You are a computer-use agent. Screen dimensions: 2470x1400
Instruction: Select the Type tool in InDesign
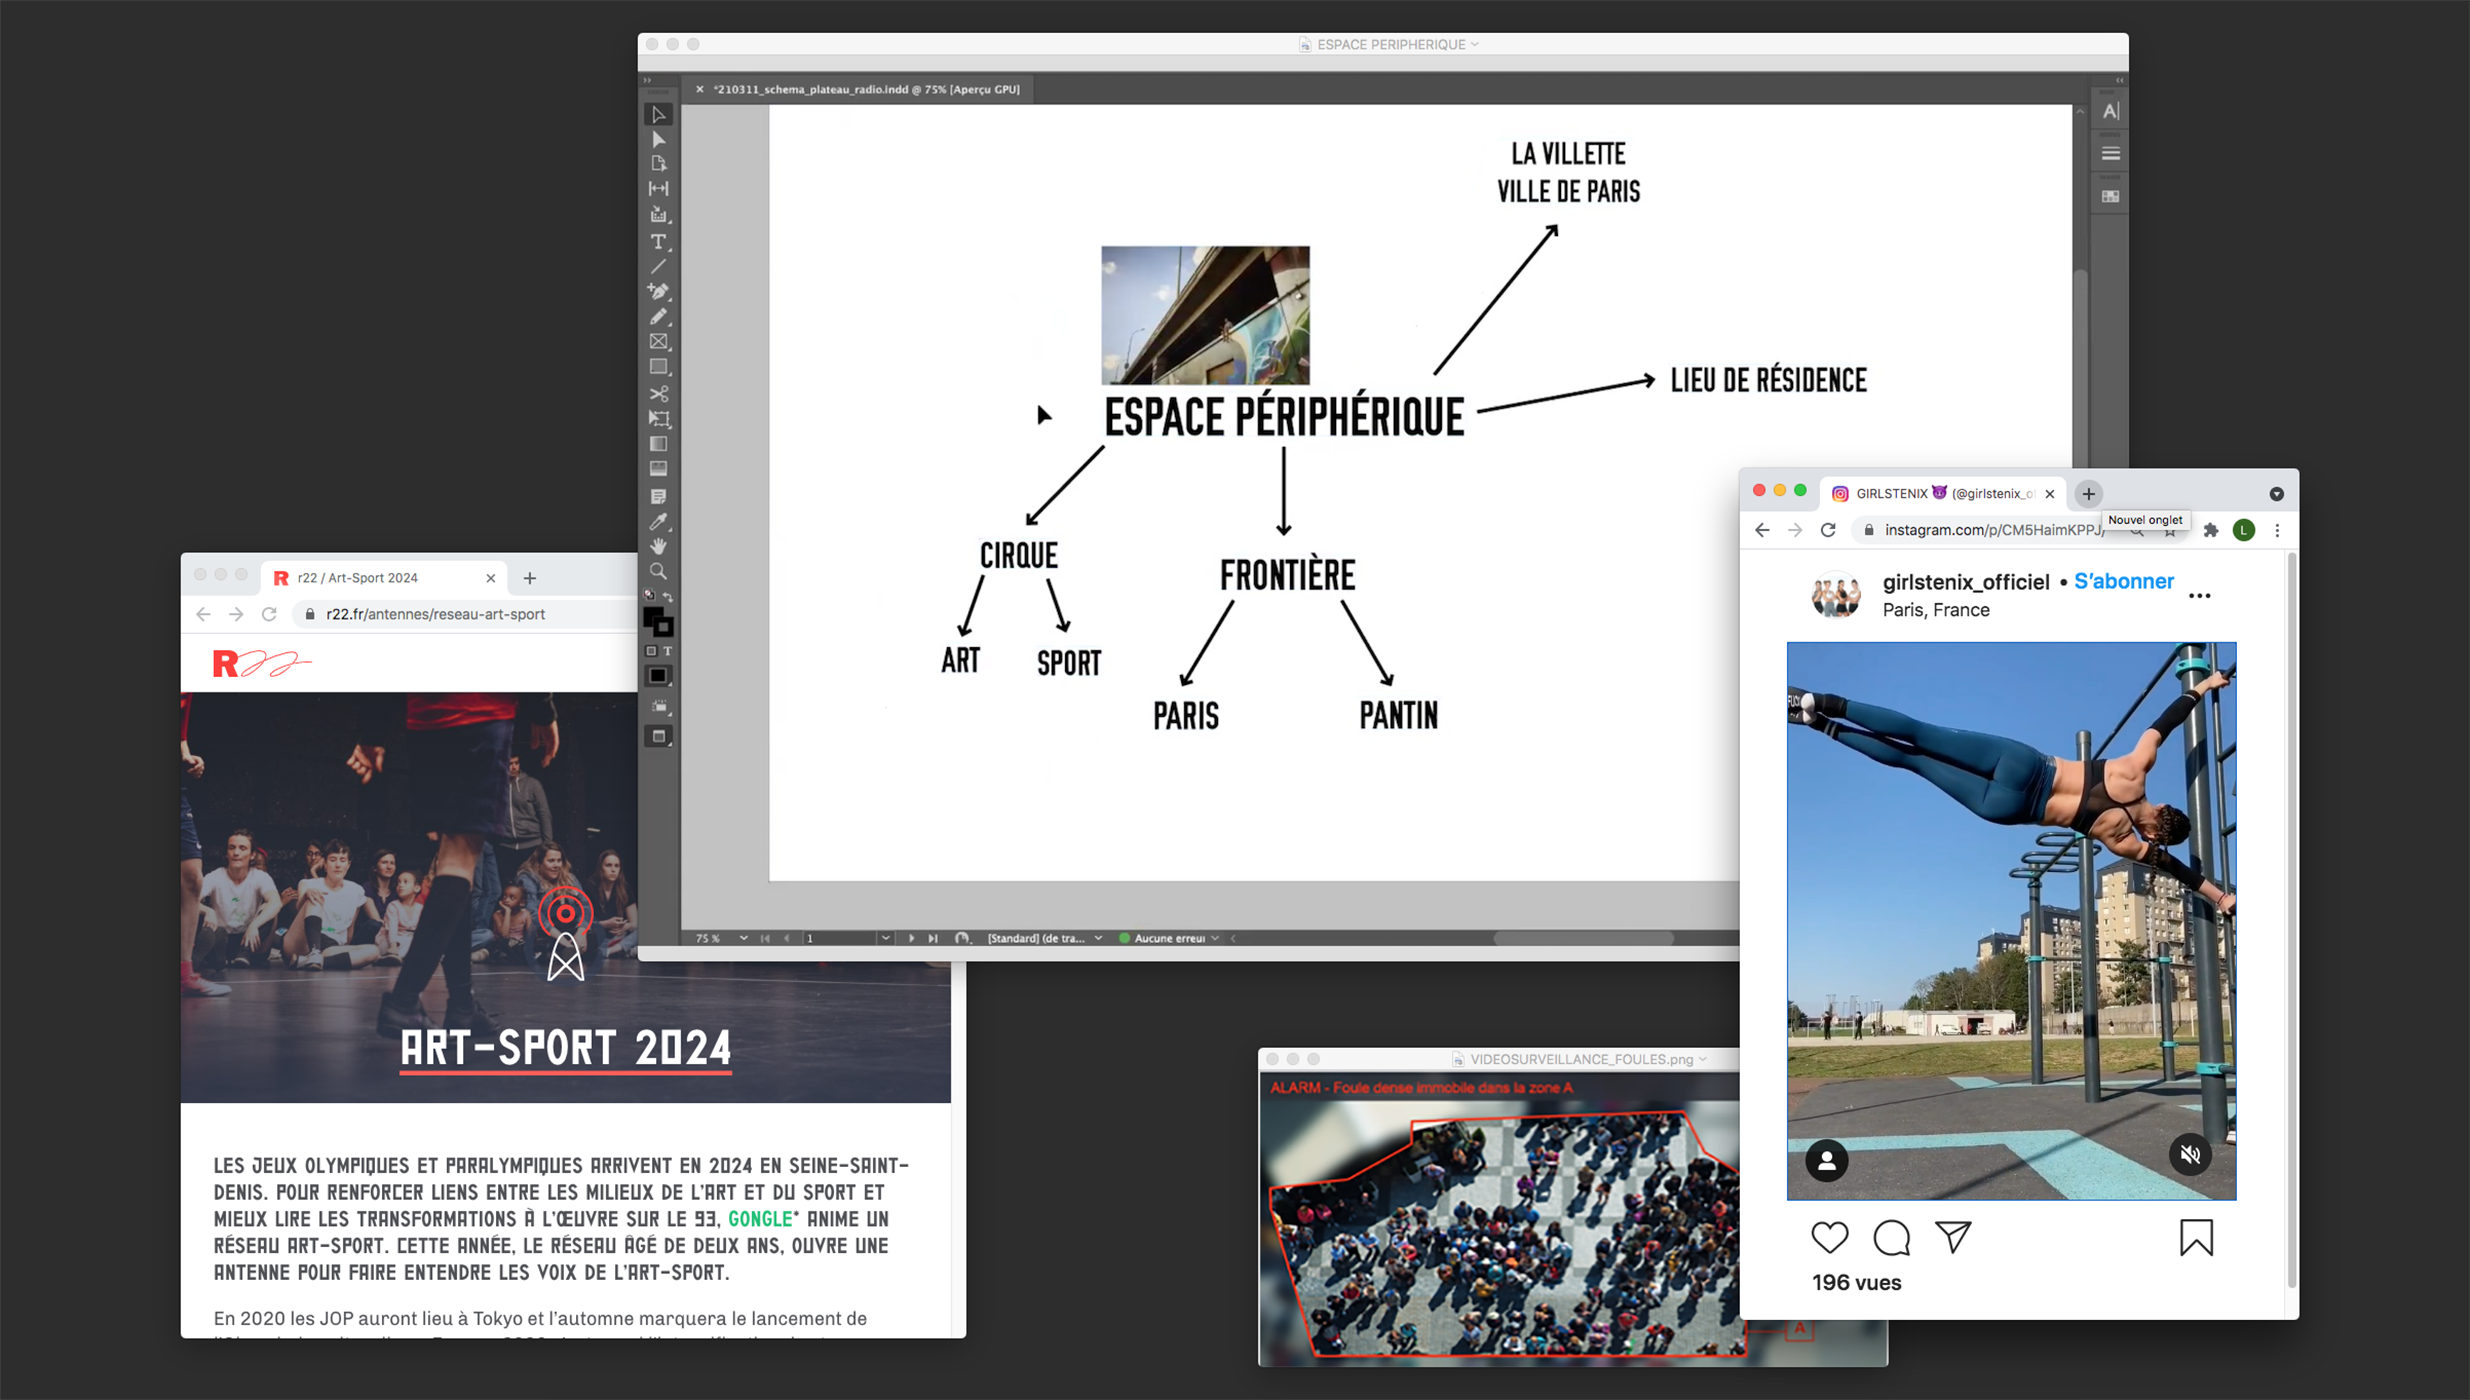(x=658, y=241)
